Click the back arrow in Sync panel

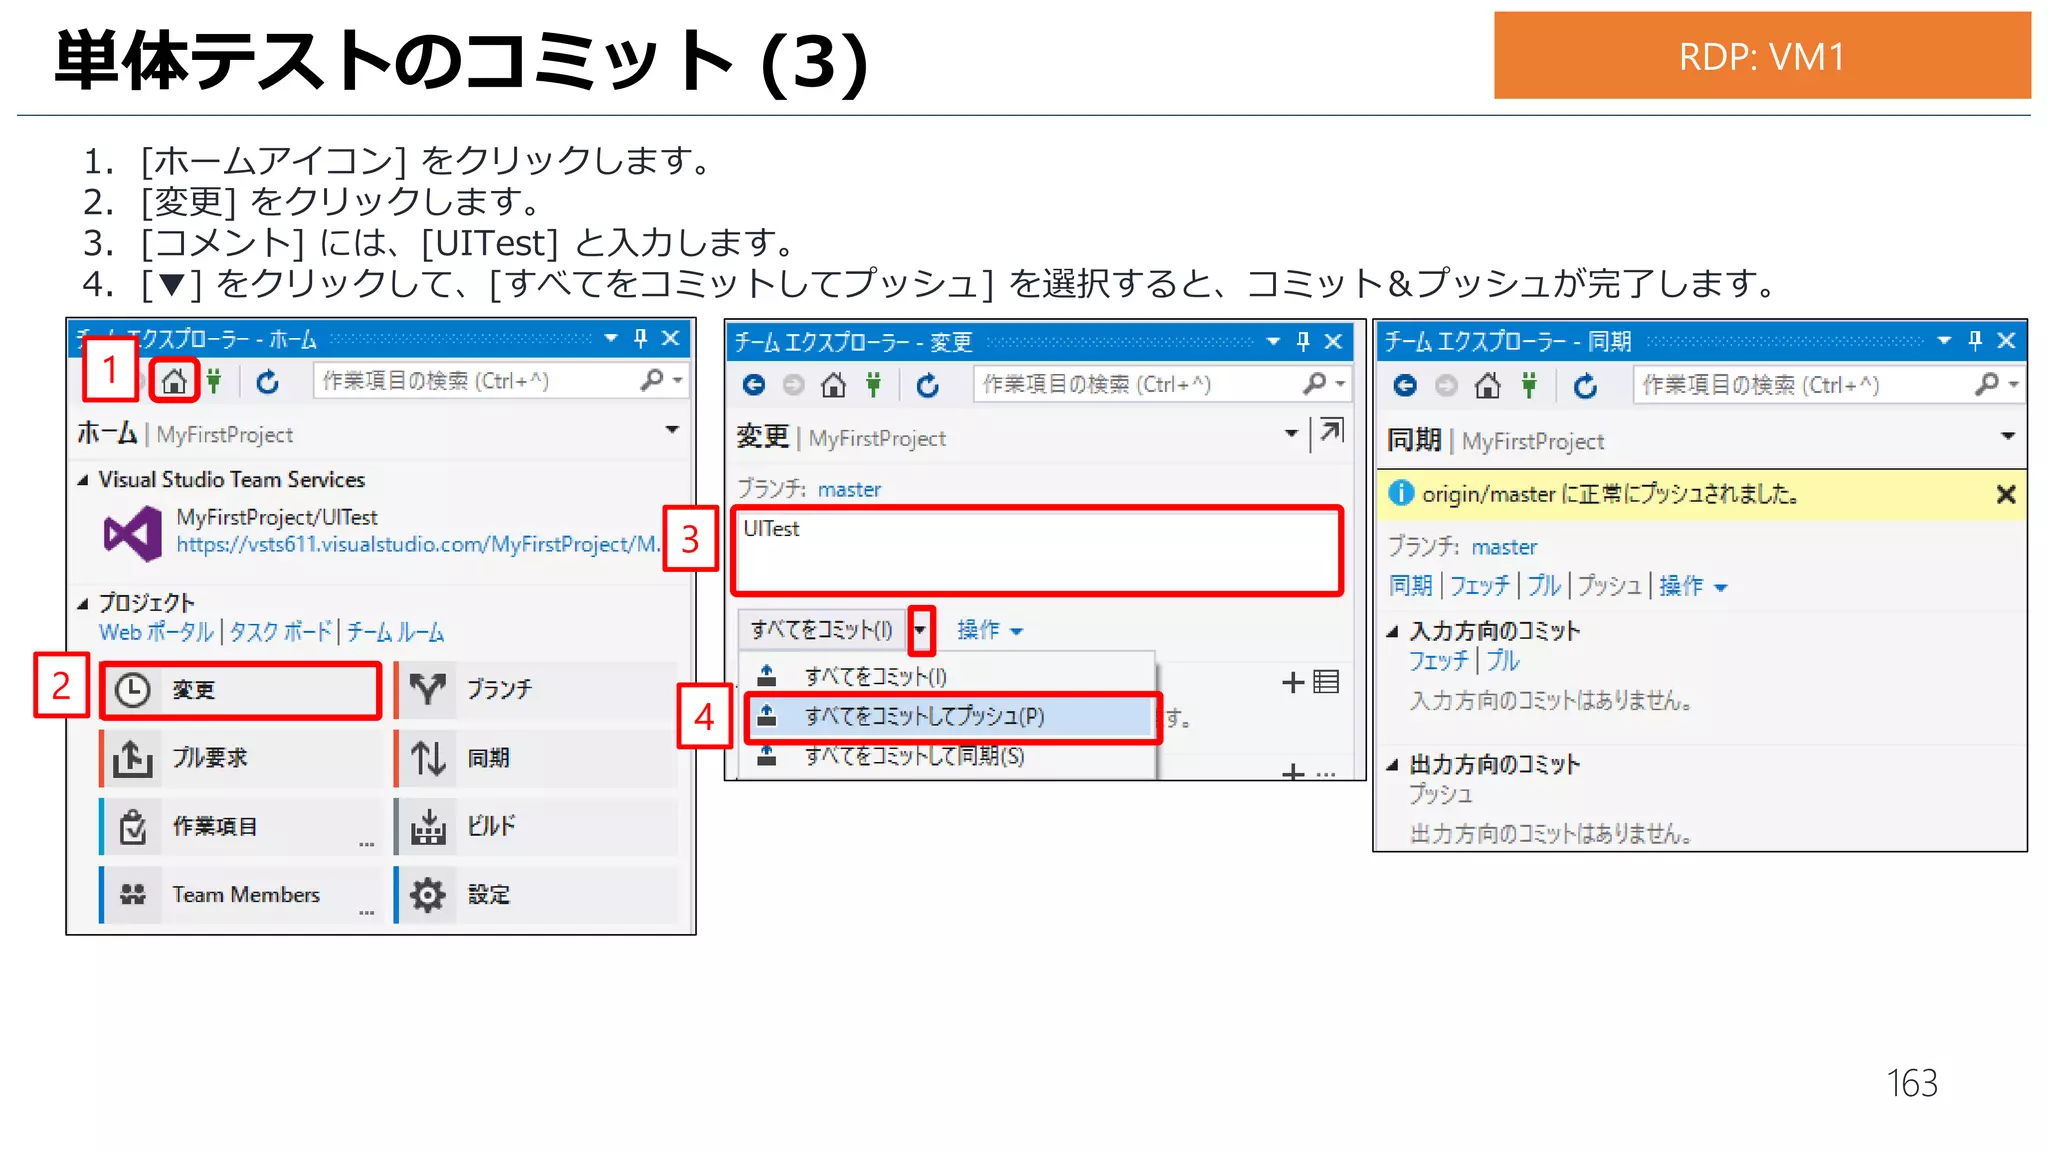(1405, 386)
